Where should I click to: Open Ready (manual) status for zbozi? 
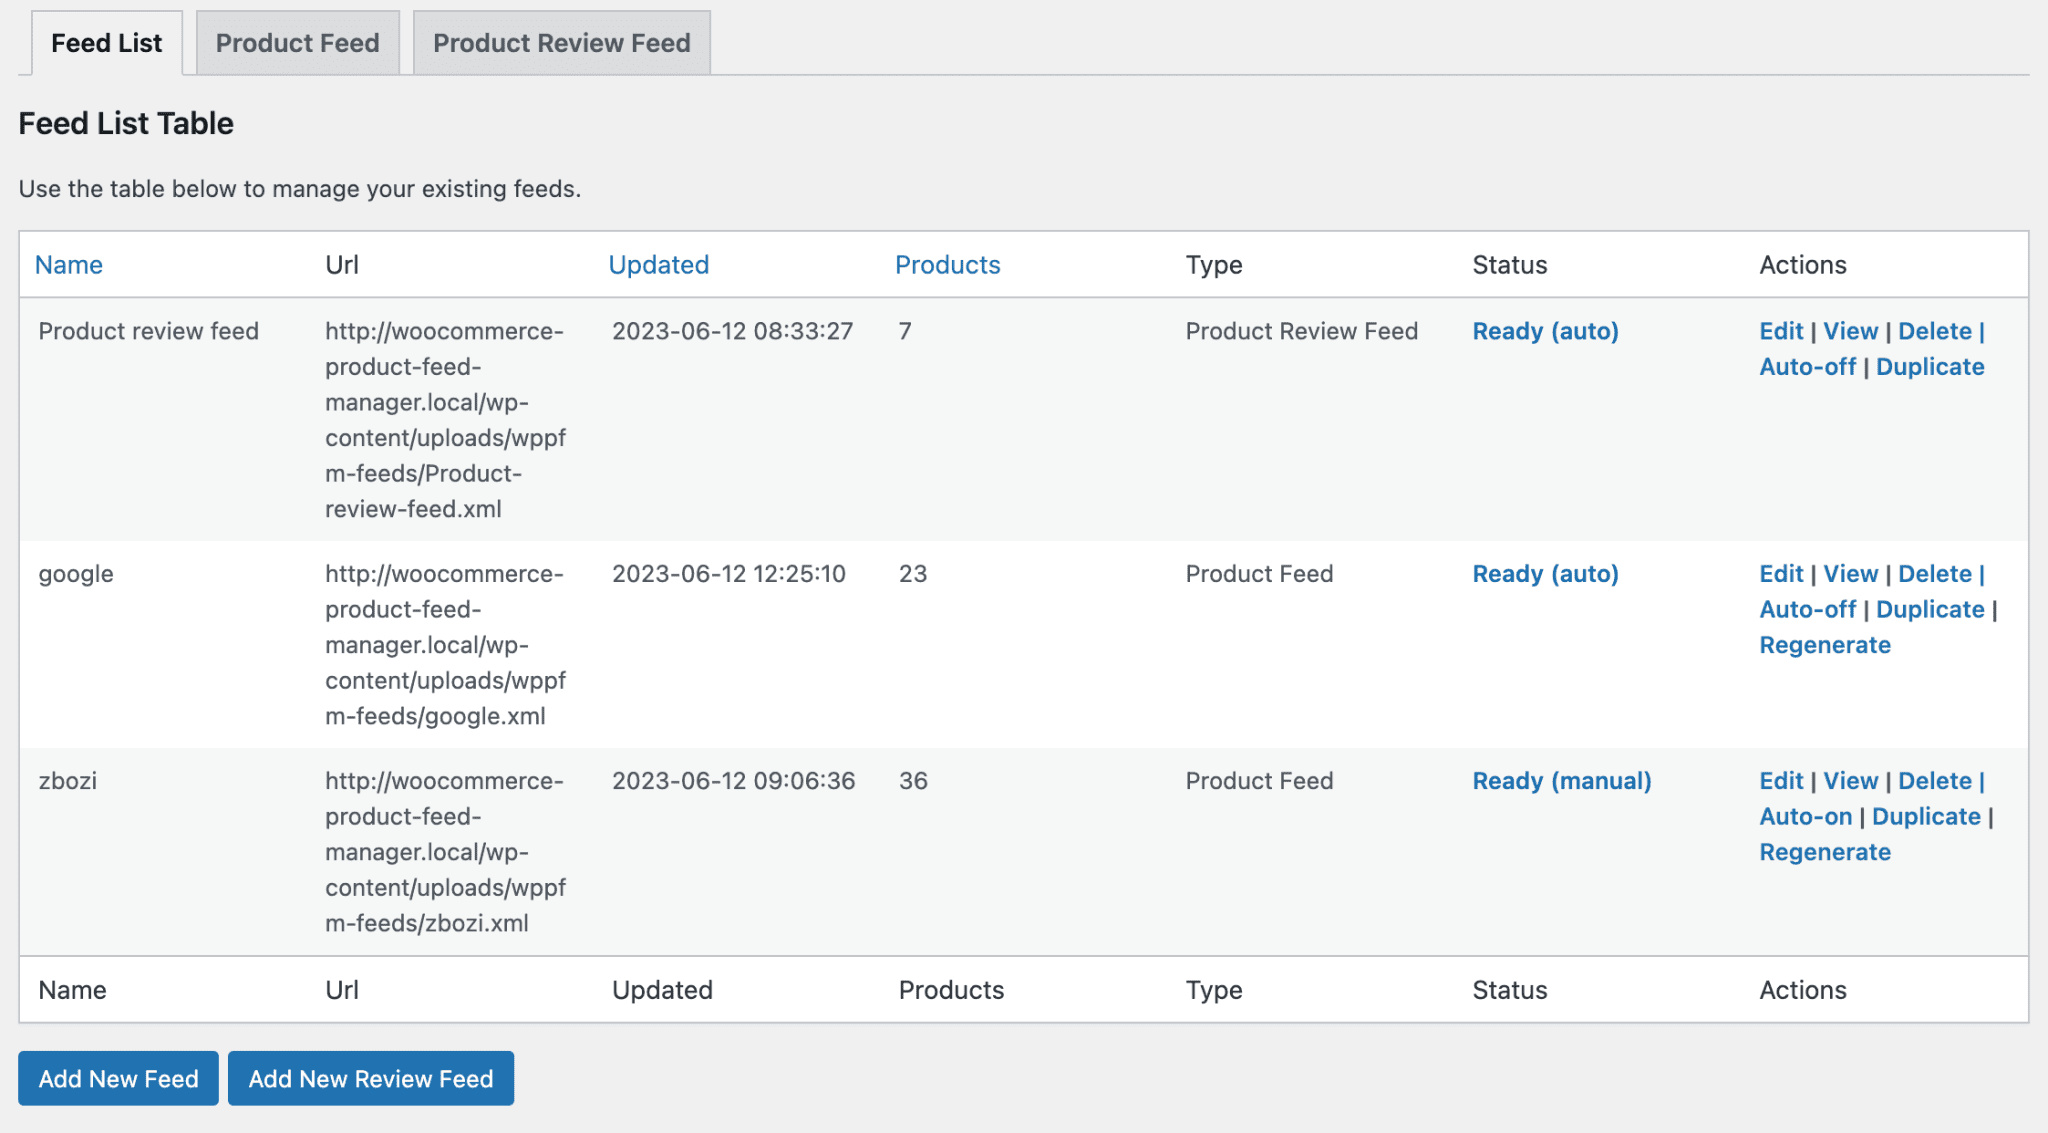tap(1560, 780)
